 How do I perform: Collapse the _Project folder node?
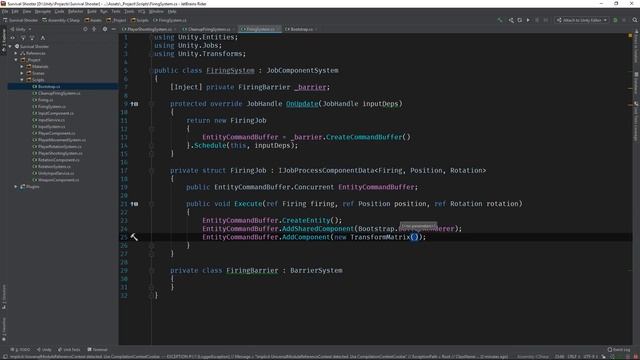(x=16, y=60)
